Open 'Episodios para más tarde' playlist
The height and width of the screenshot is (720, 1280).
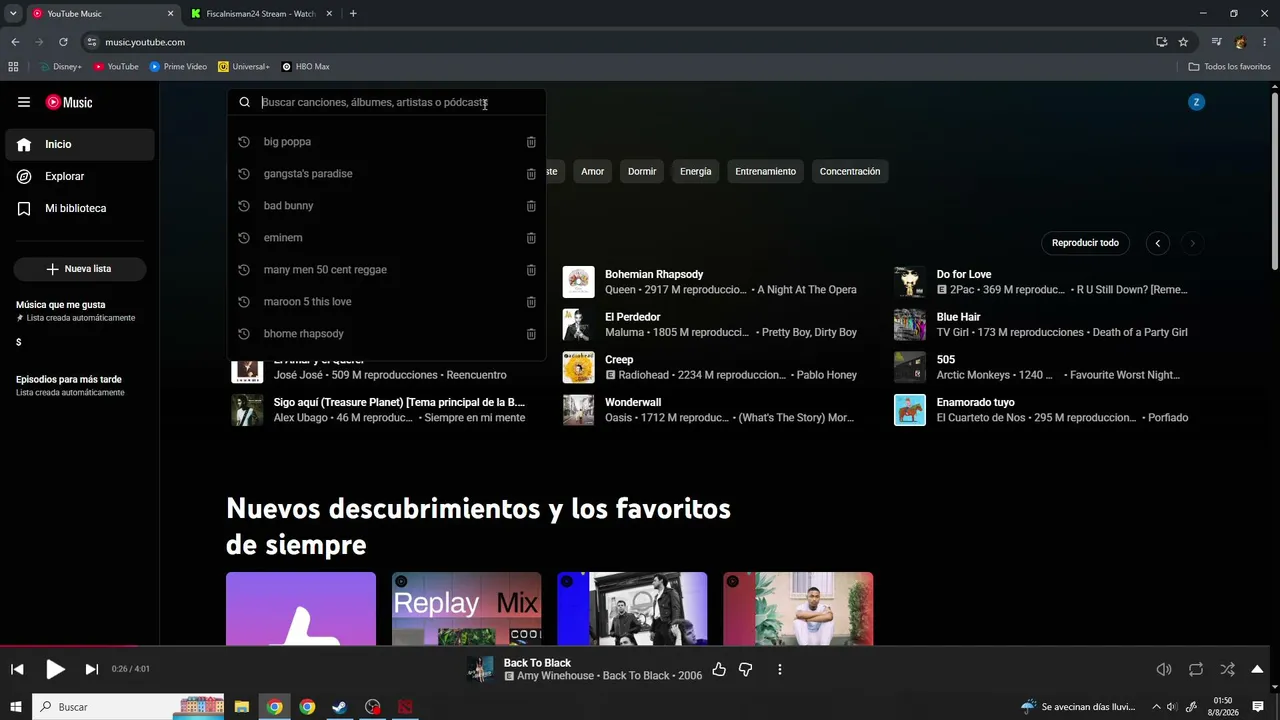(x=80, y=385)
